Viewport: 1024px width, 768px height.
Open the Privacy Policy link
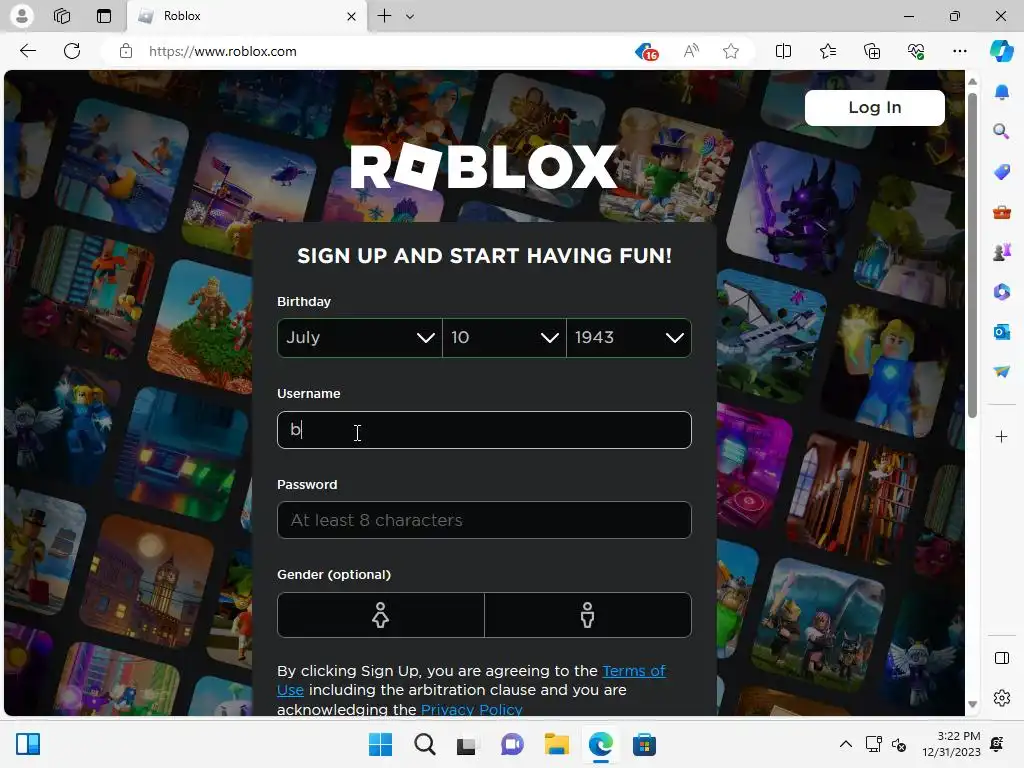click(x=472, y=709)
